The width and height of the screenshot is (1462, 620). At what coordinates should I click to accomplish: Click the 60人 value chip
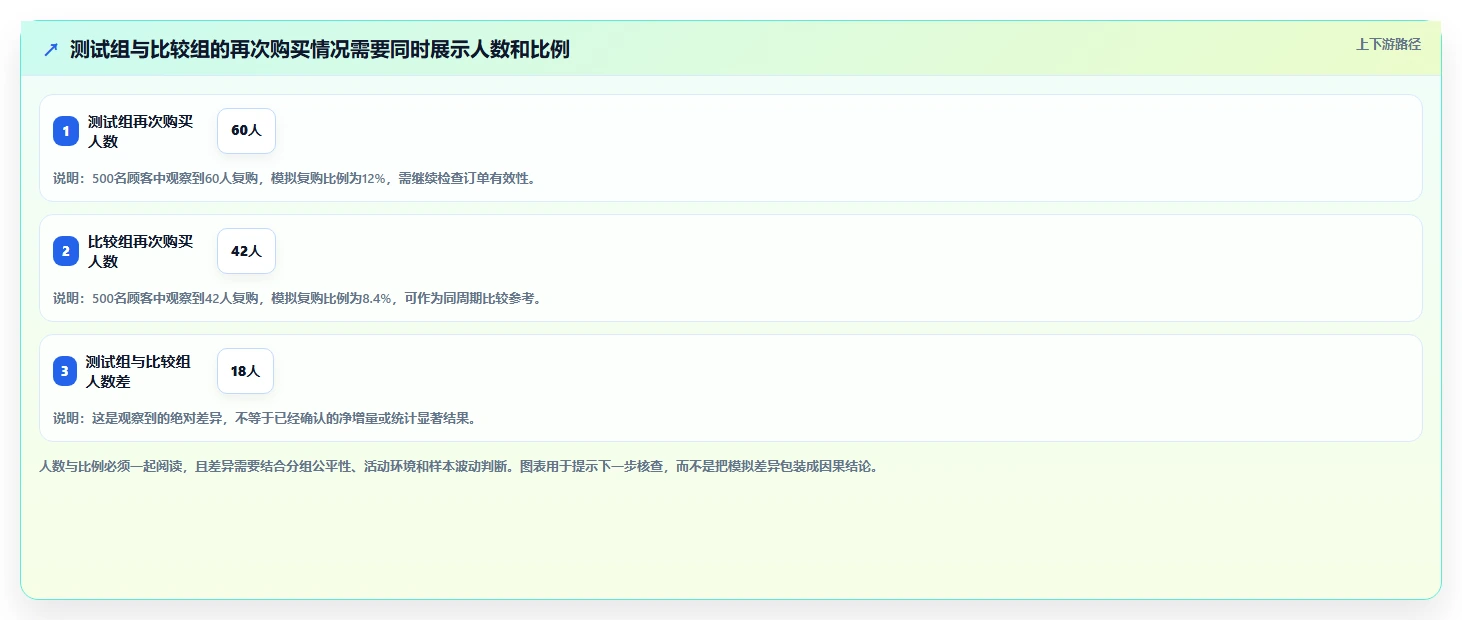coord(246,131)
